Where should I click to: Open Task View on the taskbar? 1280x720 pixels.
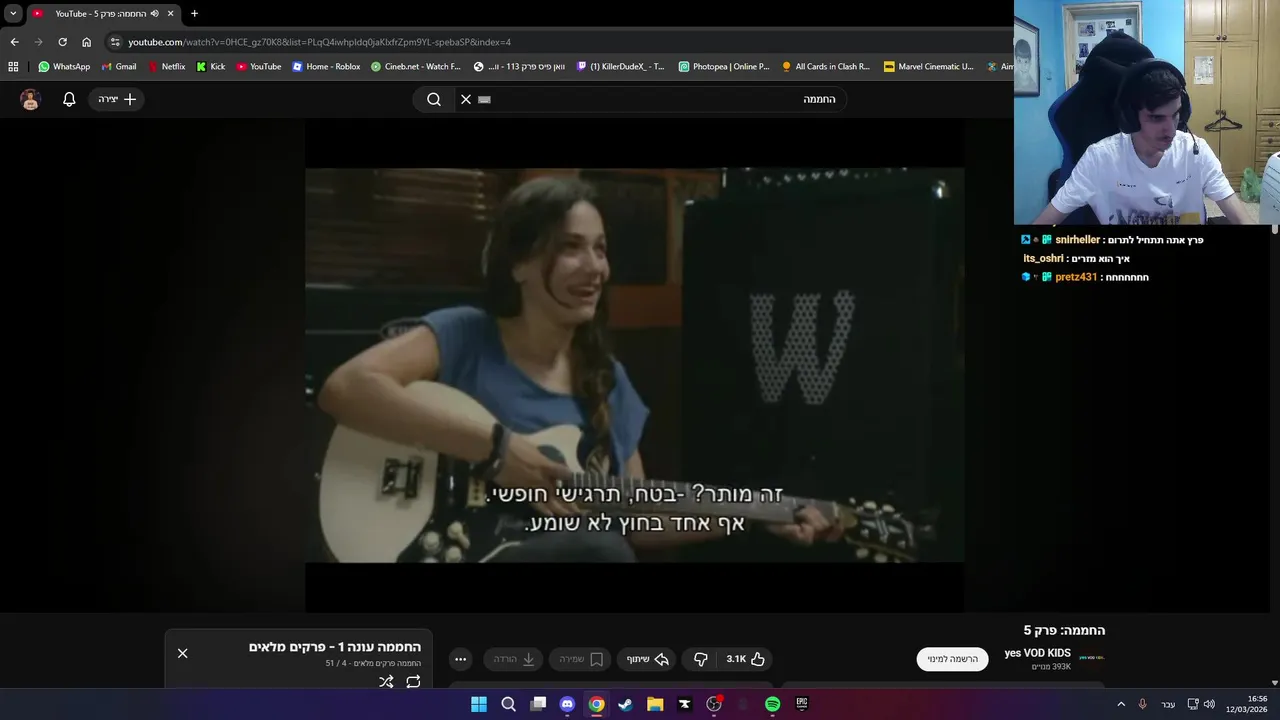tap(538, 704)
